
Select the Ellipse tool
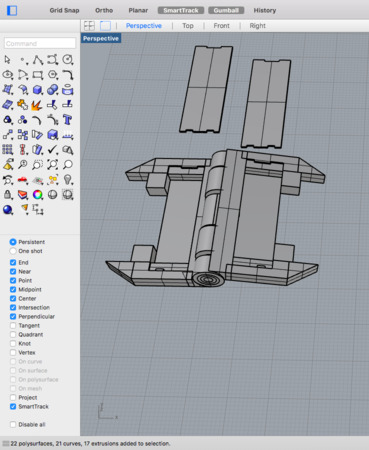point(7,75)
